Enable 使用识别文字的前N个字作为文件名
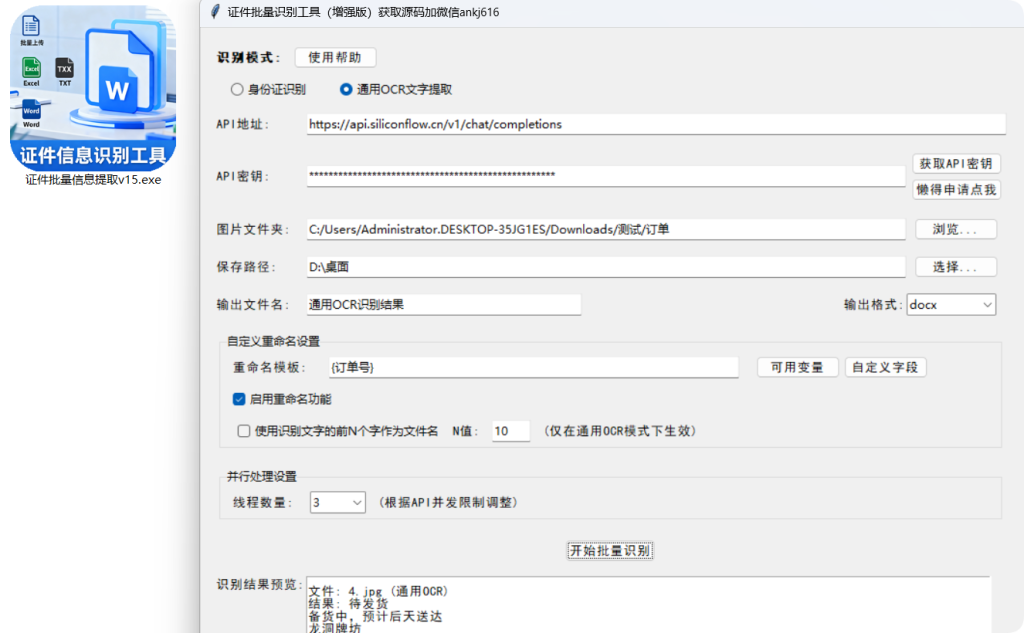Screen dimensions: 1024x633 point(241,430)
